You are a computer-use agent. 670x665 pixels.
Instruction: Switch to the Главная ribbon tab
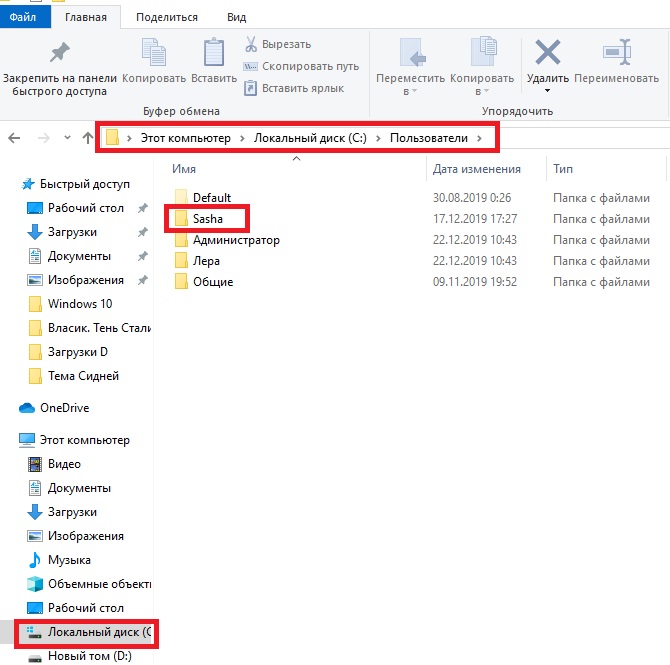[86, 17]
